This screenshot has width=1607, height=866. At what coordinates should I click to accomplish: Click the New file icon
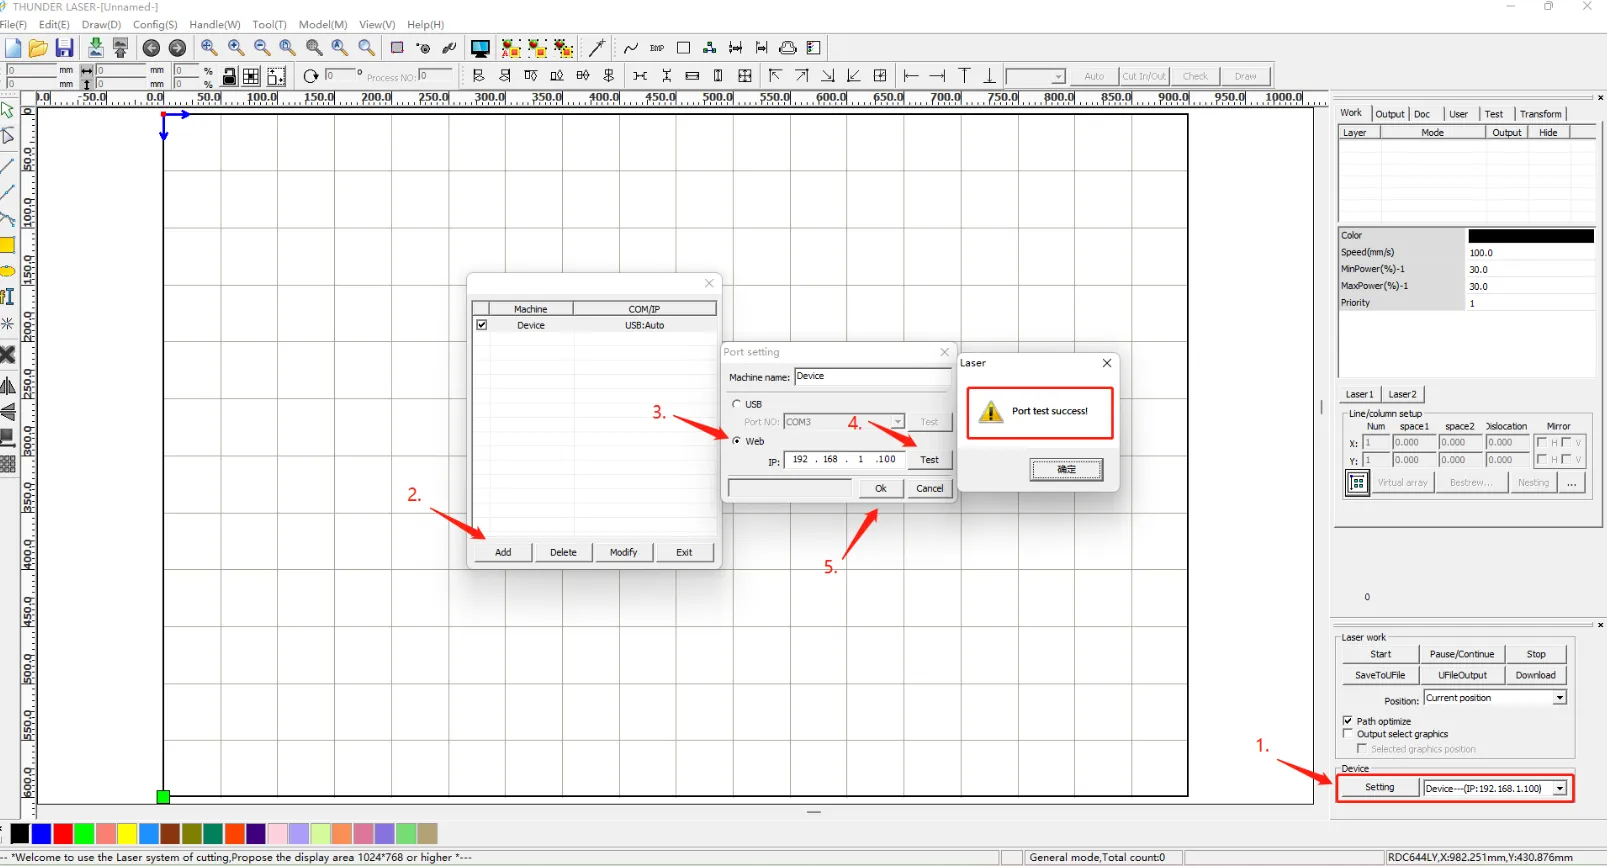point(13,48)
